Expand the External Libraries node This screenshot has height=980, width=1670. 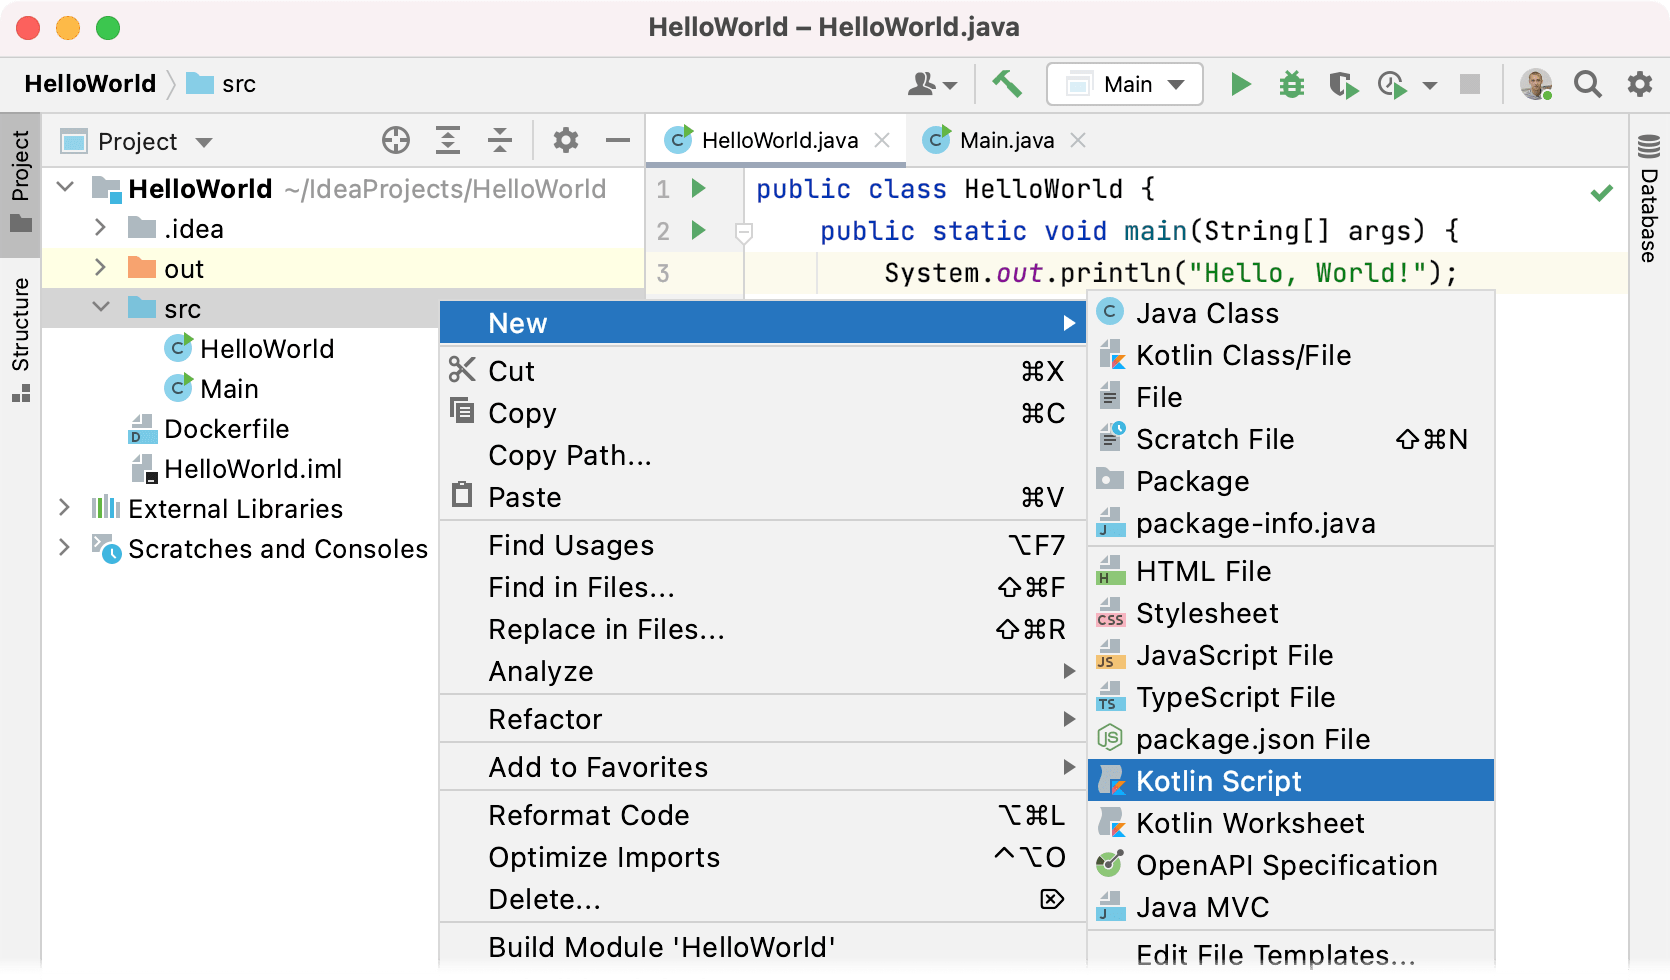[x=64, y=508]
